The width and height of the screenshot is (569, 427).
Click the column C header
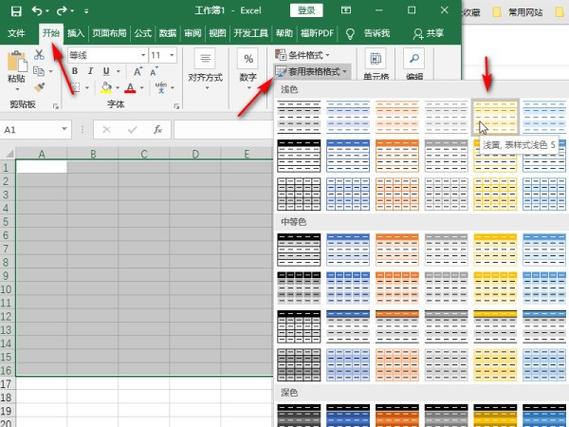pyautogui.click(x=144, y=154)
